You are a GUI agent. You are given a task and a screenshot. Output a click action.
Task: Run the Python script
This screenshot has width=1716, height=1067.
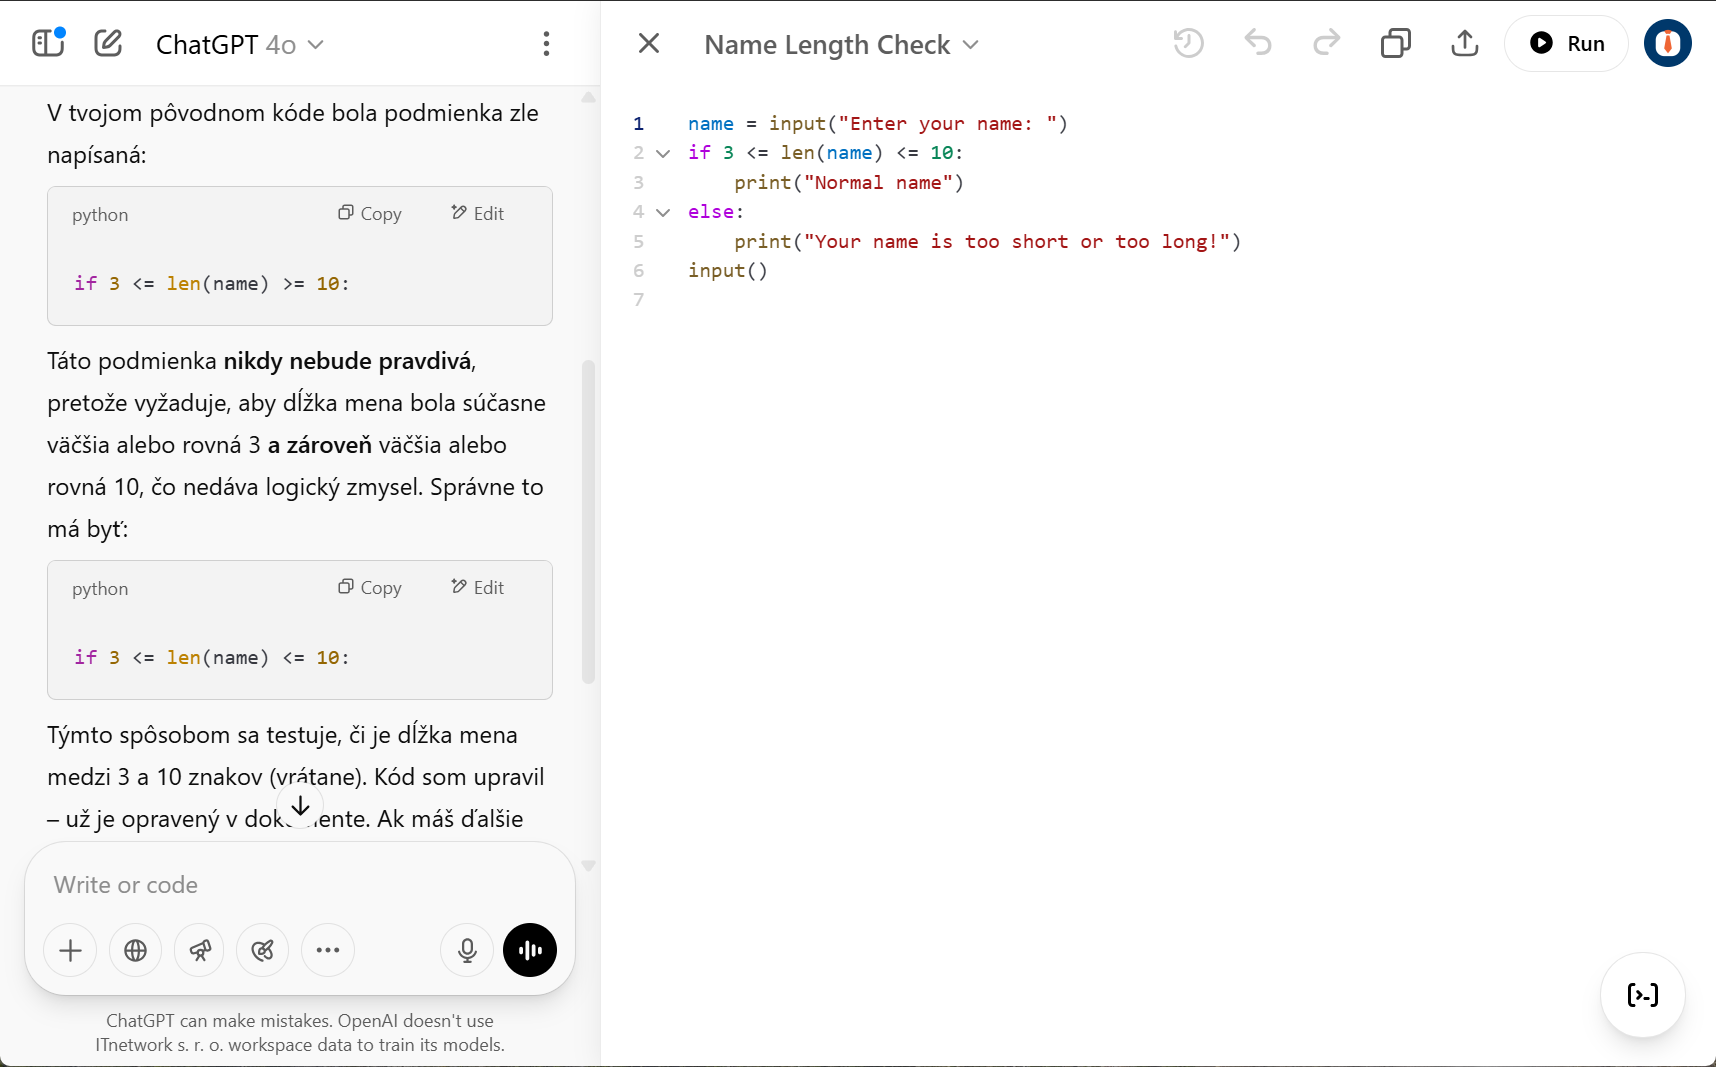pyautogui.click(x=1566, y=43)
